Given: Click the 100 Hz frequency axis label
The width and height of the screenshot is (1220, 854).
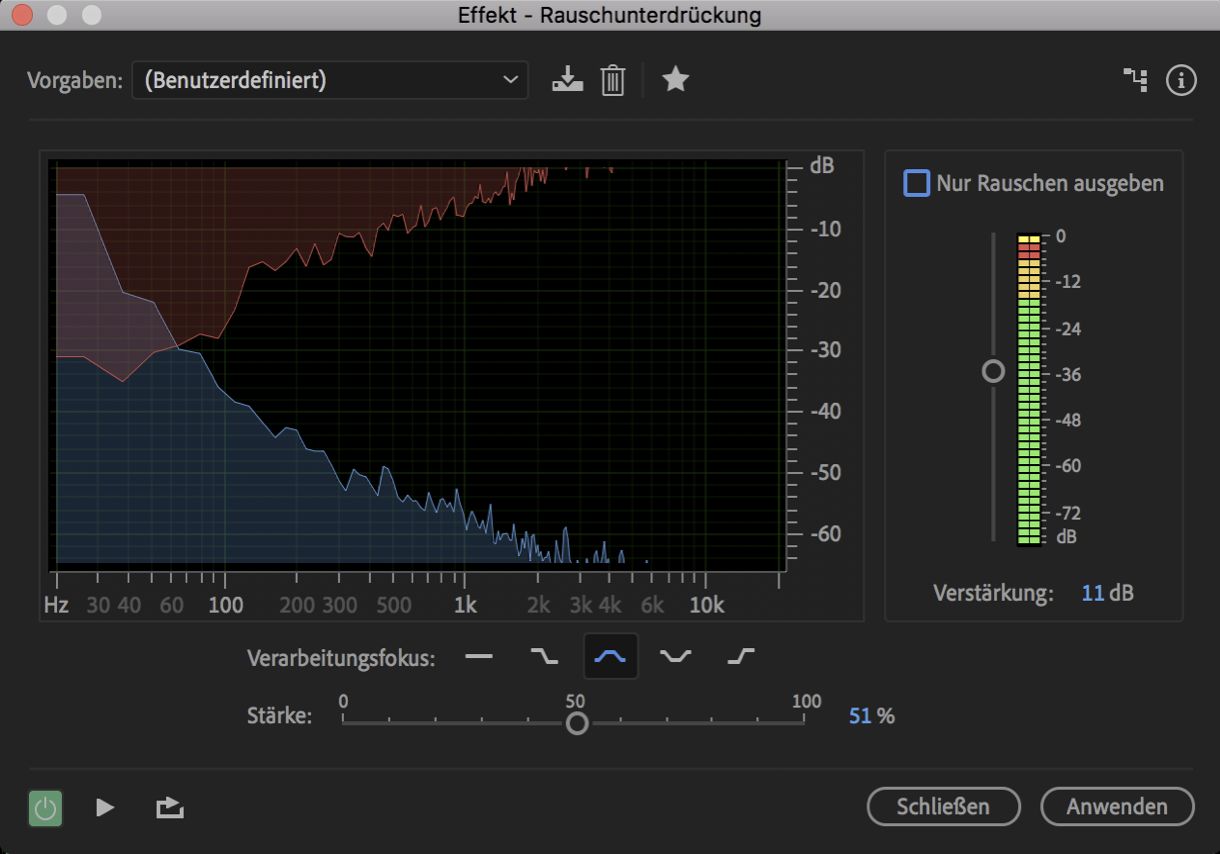Looking at the screenshot, I should 226,605.
